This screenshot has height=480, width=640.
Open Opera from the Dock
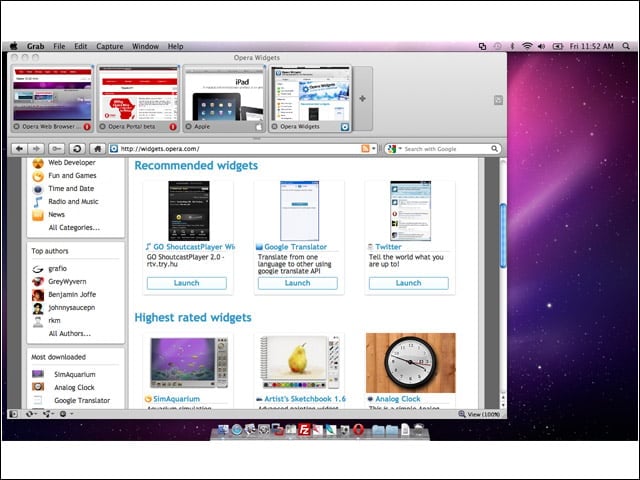coord(358,430)
